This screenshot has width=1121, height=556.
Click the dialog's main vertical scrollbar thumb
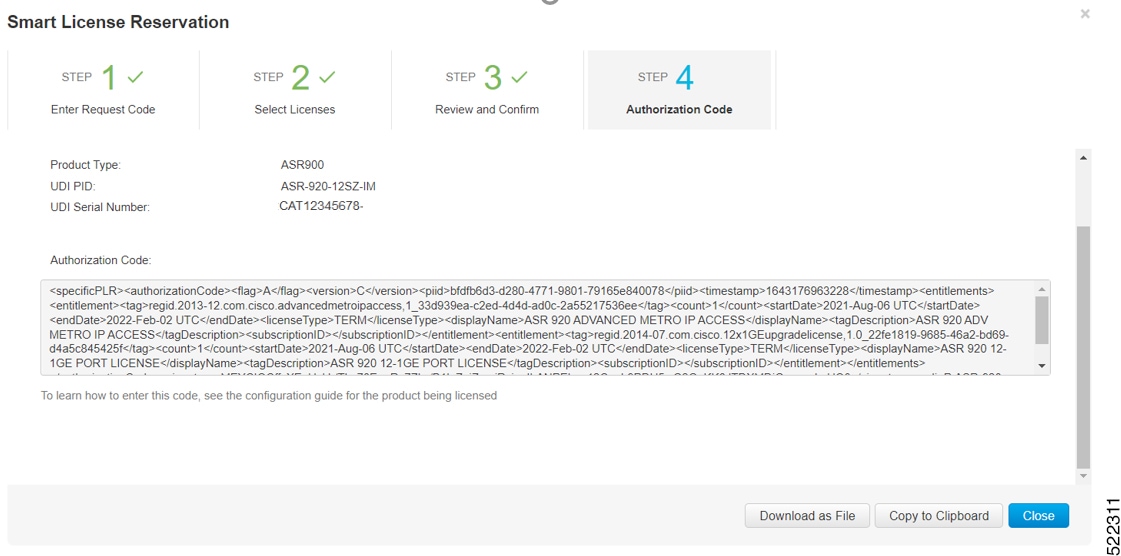[x=1083, y=347]
